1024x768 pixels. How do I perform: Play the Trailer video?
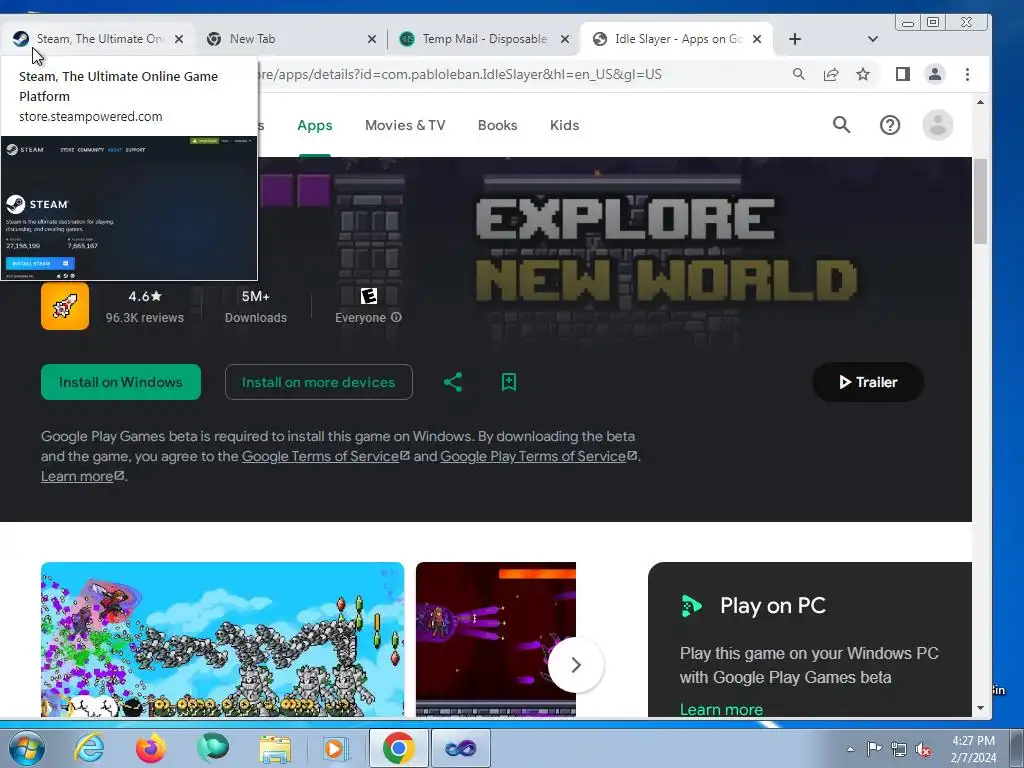click(x=868, y=382)
